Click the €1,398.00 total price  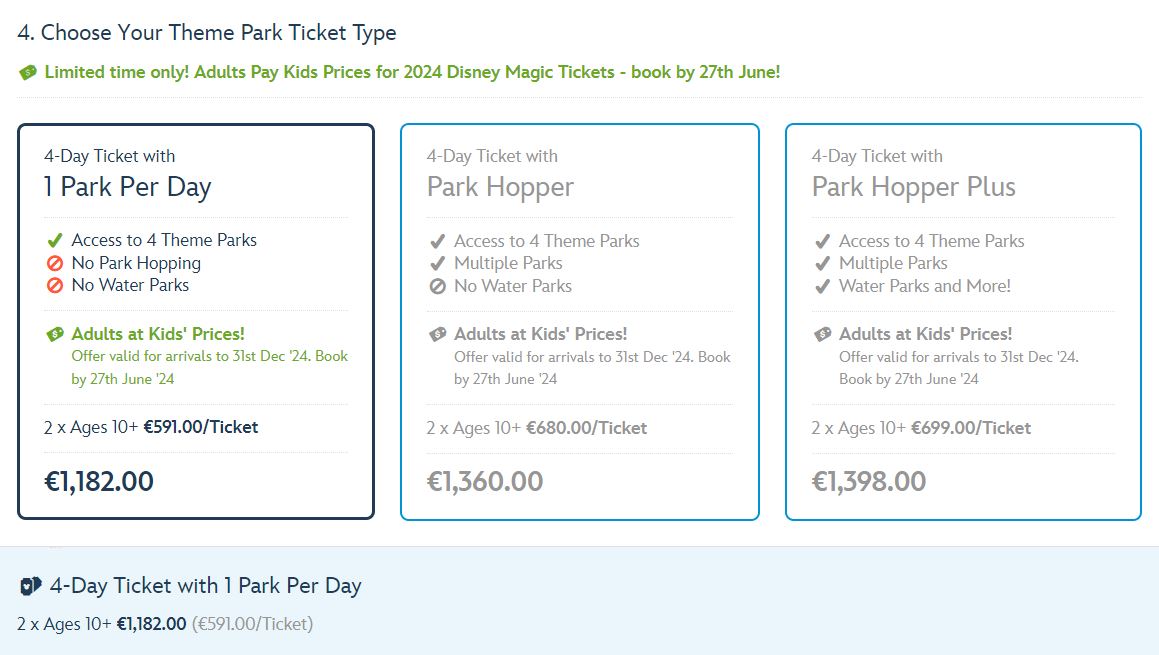[869, 481]
